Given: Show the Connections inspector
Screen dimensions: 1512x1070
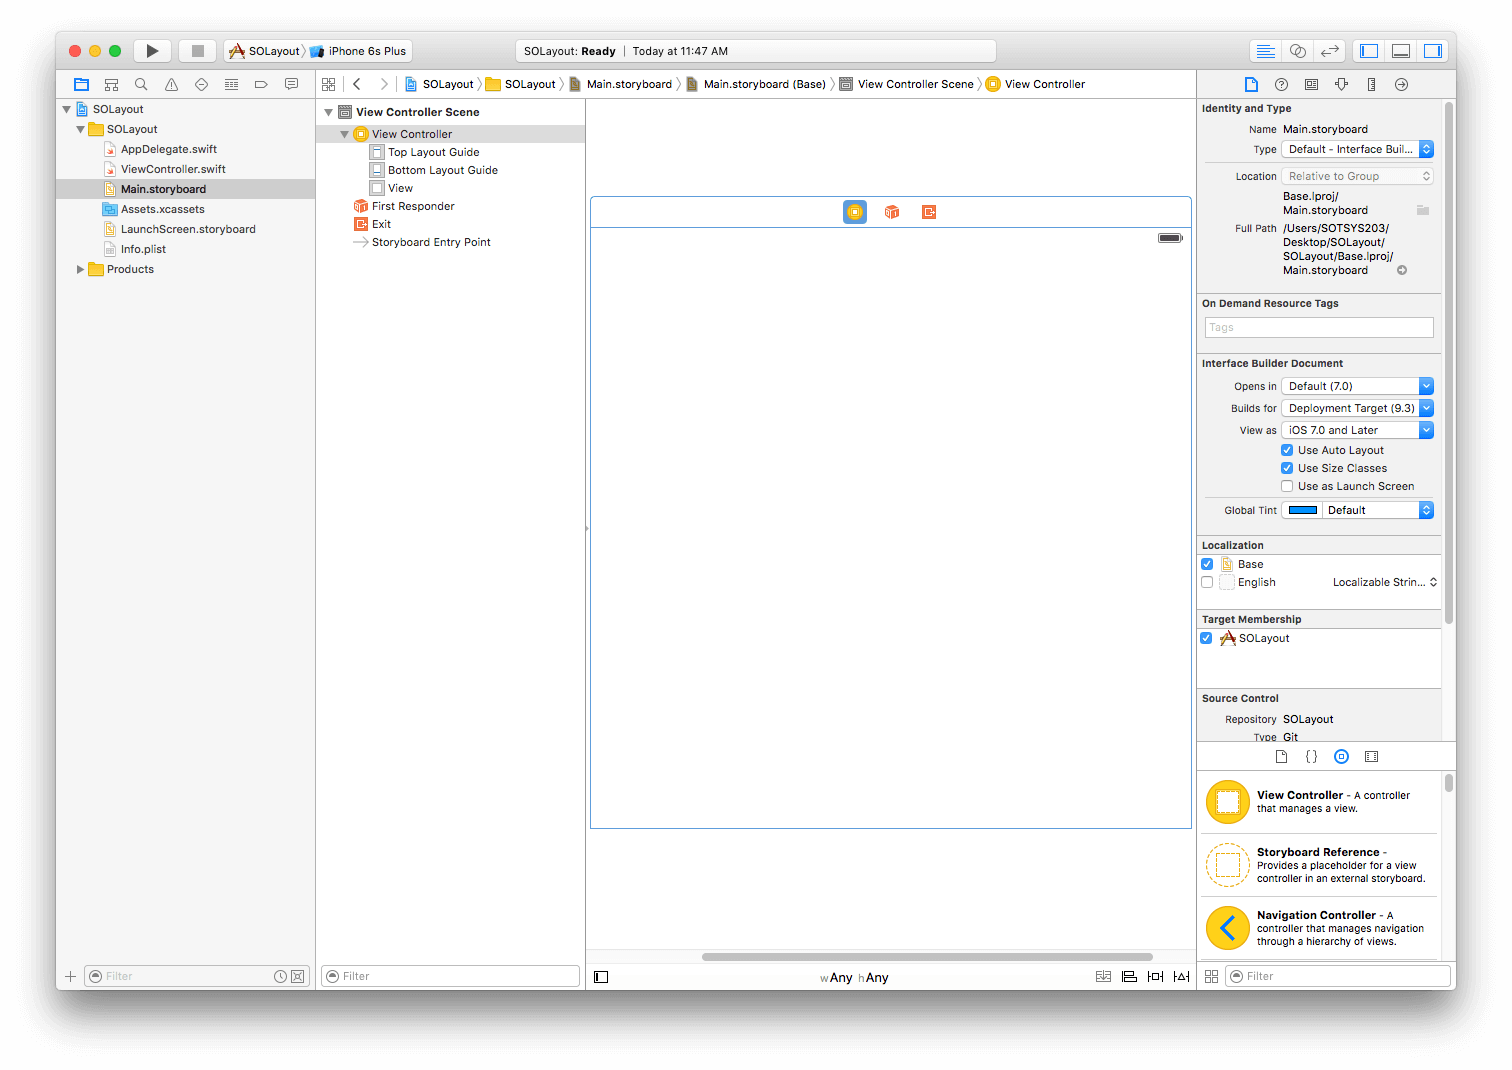Looking at the screenshot, I should coord(1401,85).
